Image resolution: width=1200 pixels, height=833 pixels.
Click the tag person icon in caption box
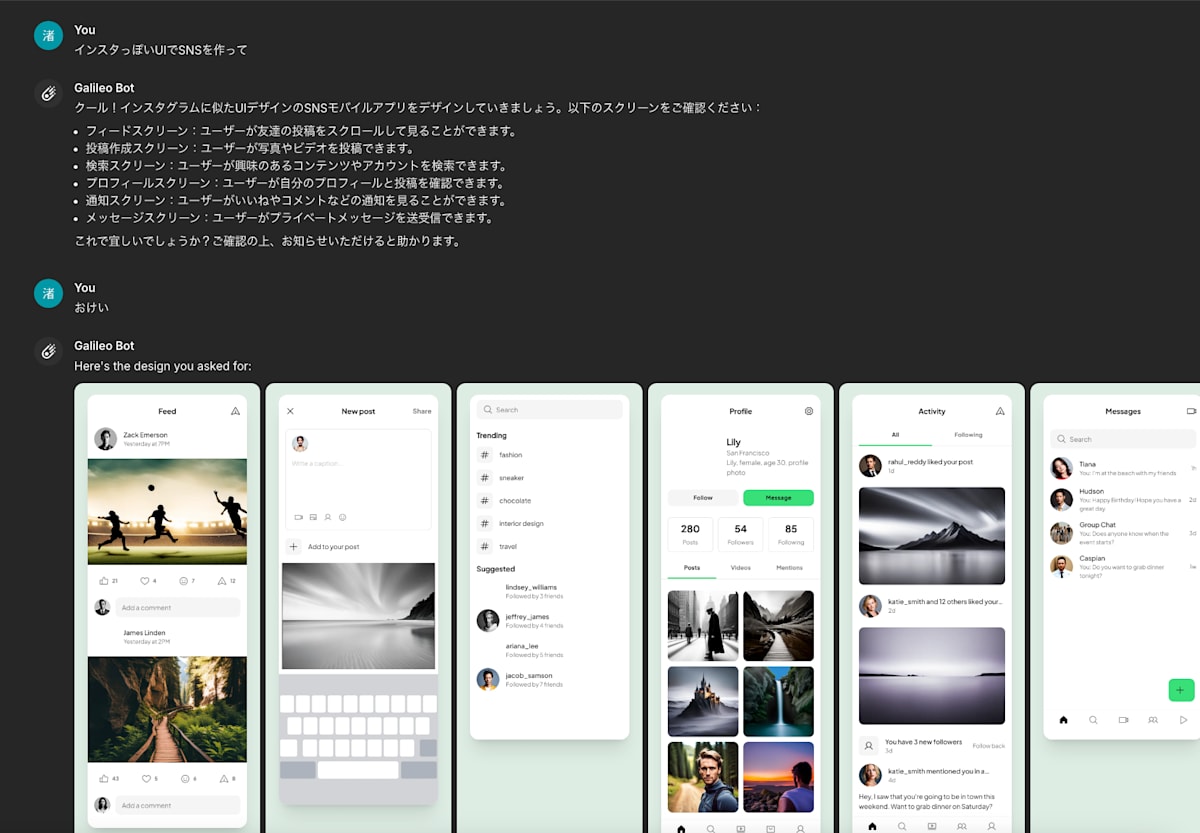[327, 517]
